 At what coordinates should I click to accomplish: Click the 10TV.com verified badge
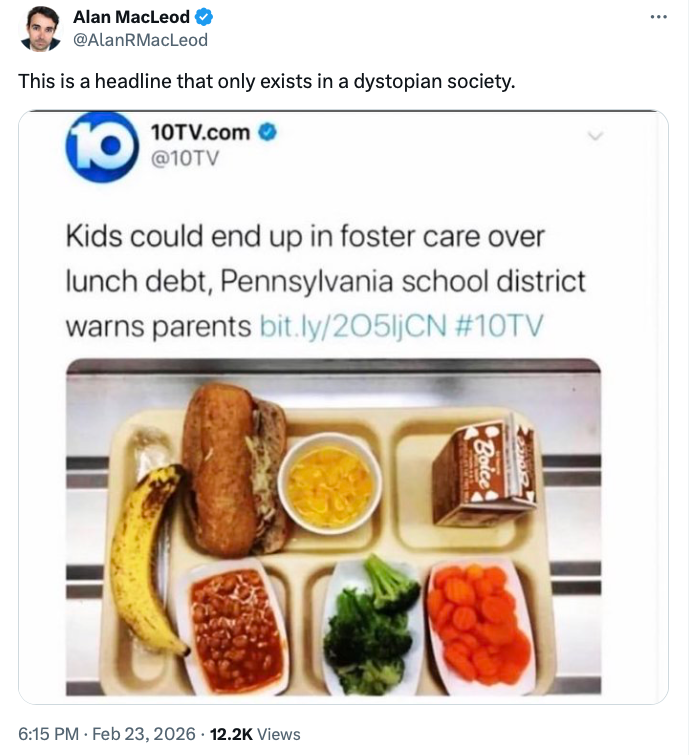[268, 132]
